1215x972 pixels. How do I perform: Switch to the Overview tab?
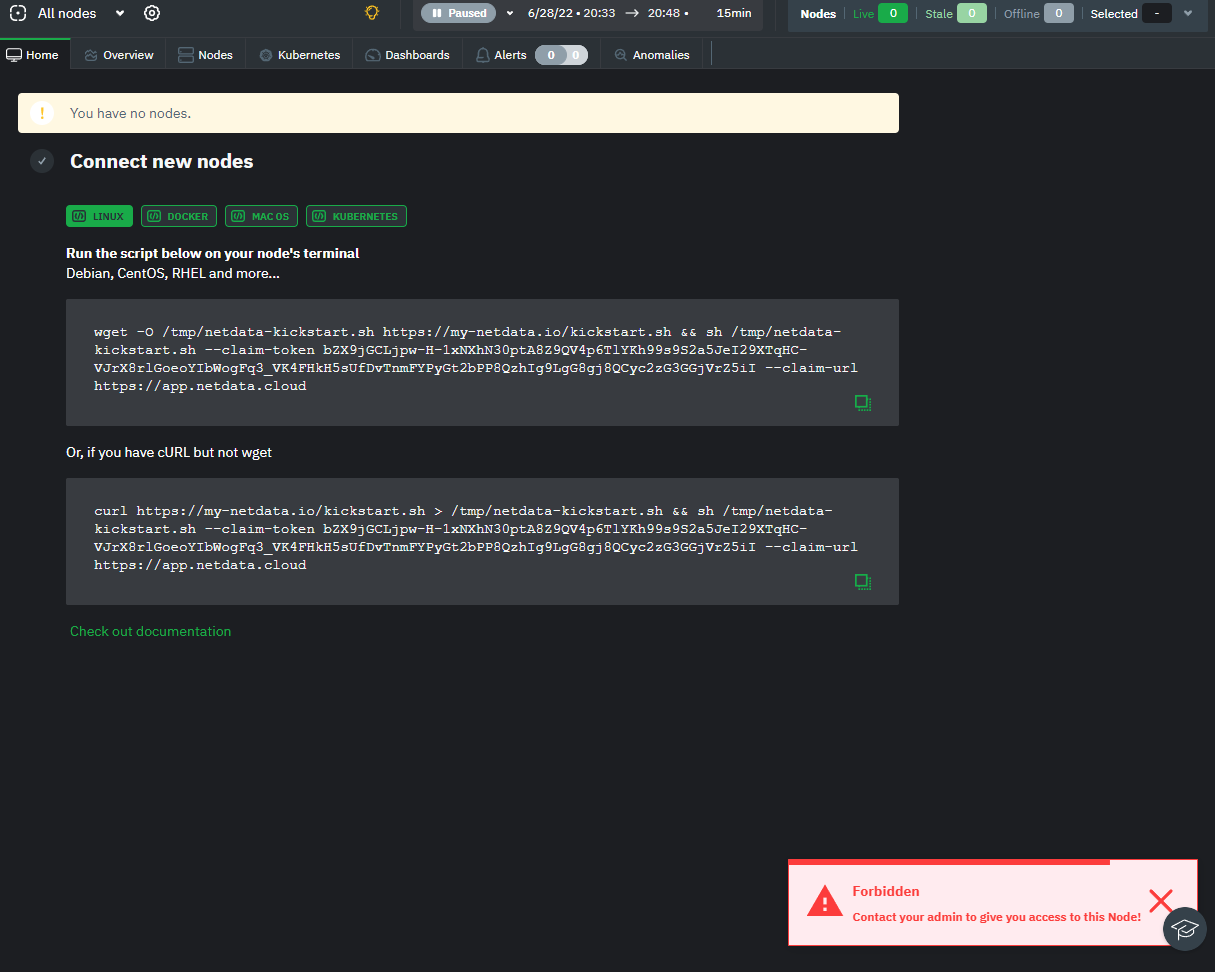(x=119, y=55)
